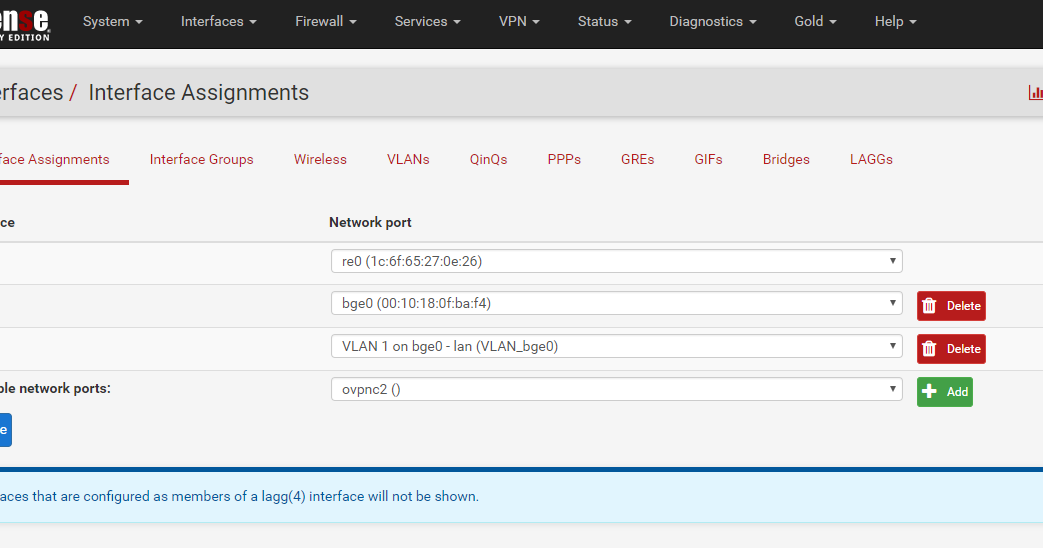Viewport: 1043px width, 548px height.
Task: Open the re0 network port dropdown
Action: tap(617, 261)
